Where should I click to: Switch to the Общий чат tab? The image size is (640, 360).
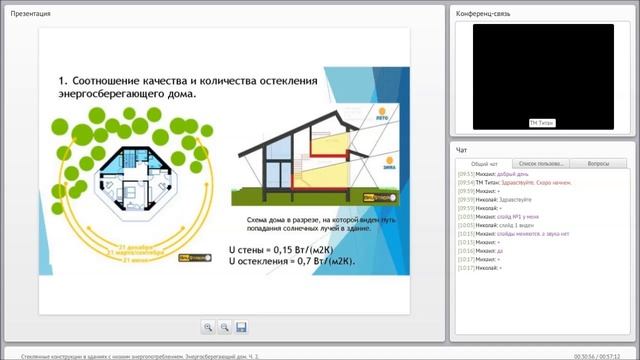click(x=484, y=164)
